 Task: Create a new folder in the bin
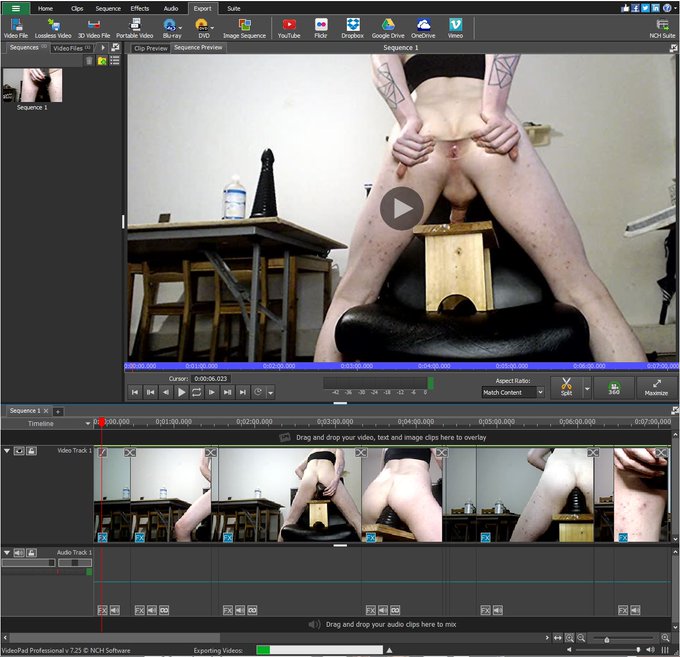coord(102,61)
